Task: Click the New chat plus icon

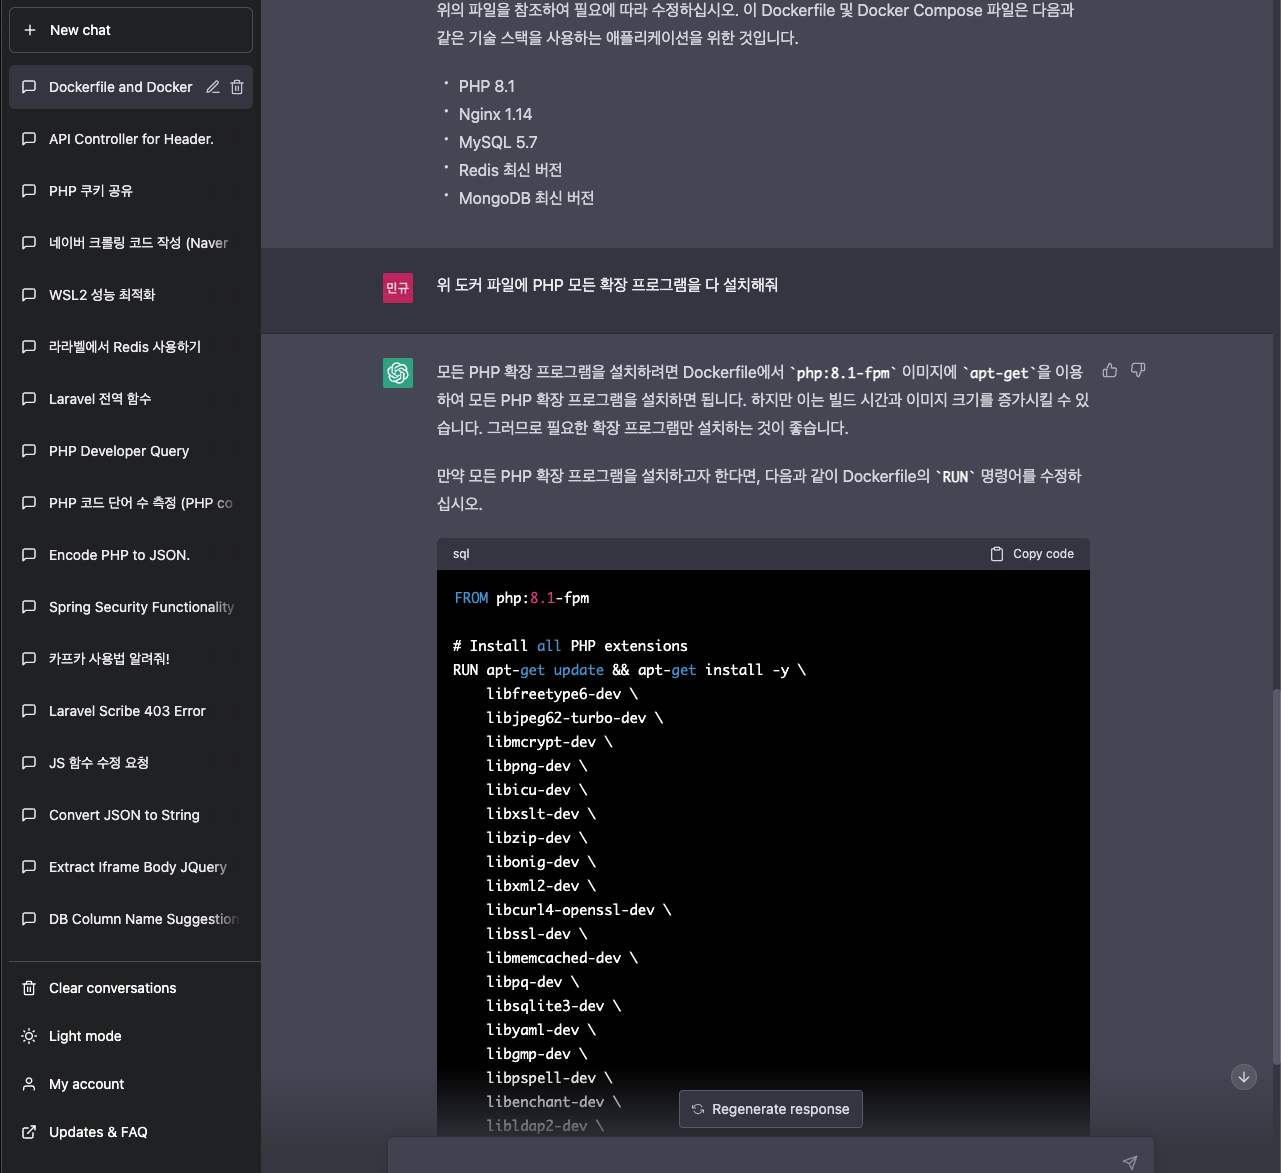Action: (x=30, y=30)
